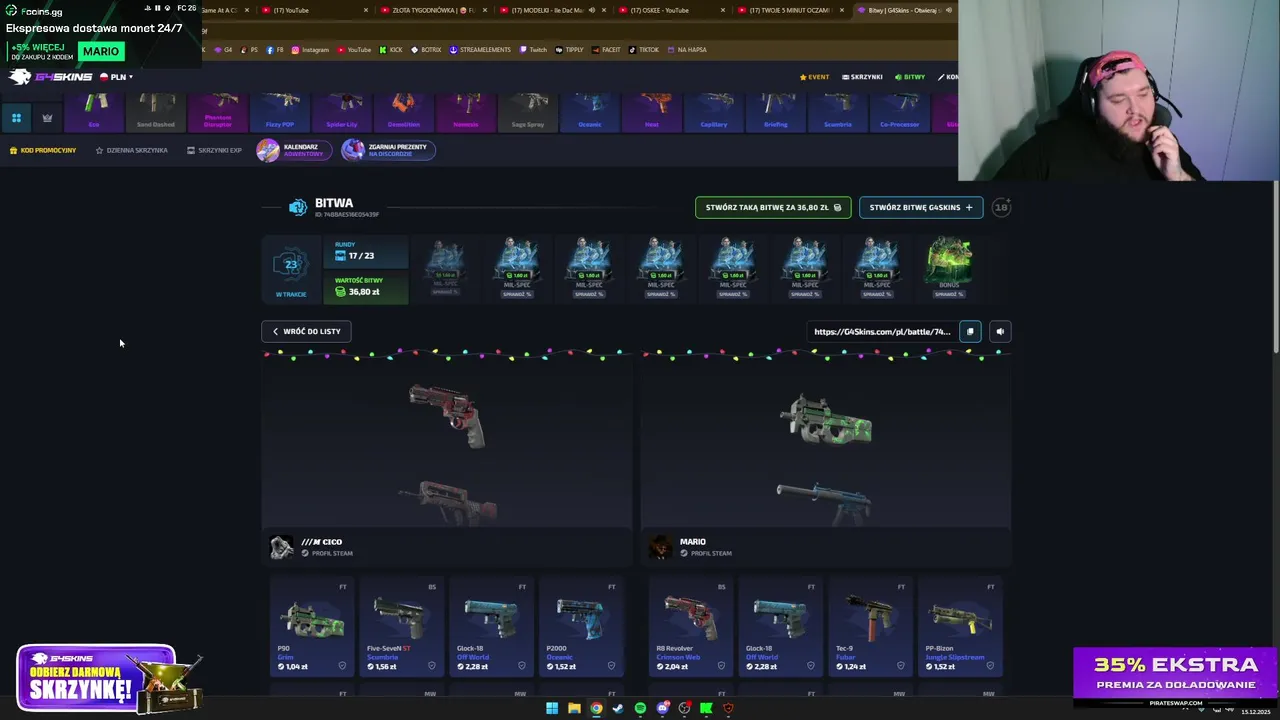Click MARIO player avatar
The height and width of the screenshot is (720, 1280).
(660, 547)
